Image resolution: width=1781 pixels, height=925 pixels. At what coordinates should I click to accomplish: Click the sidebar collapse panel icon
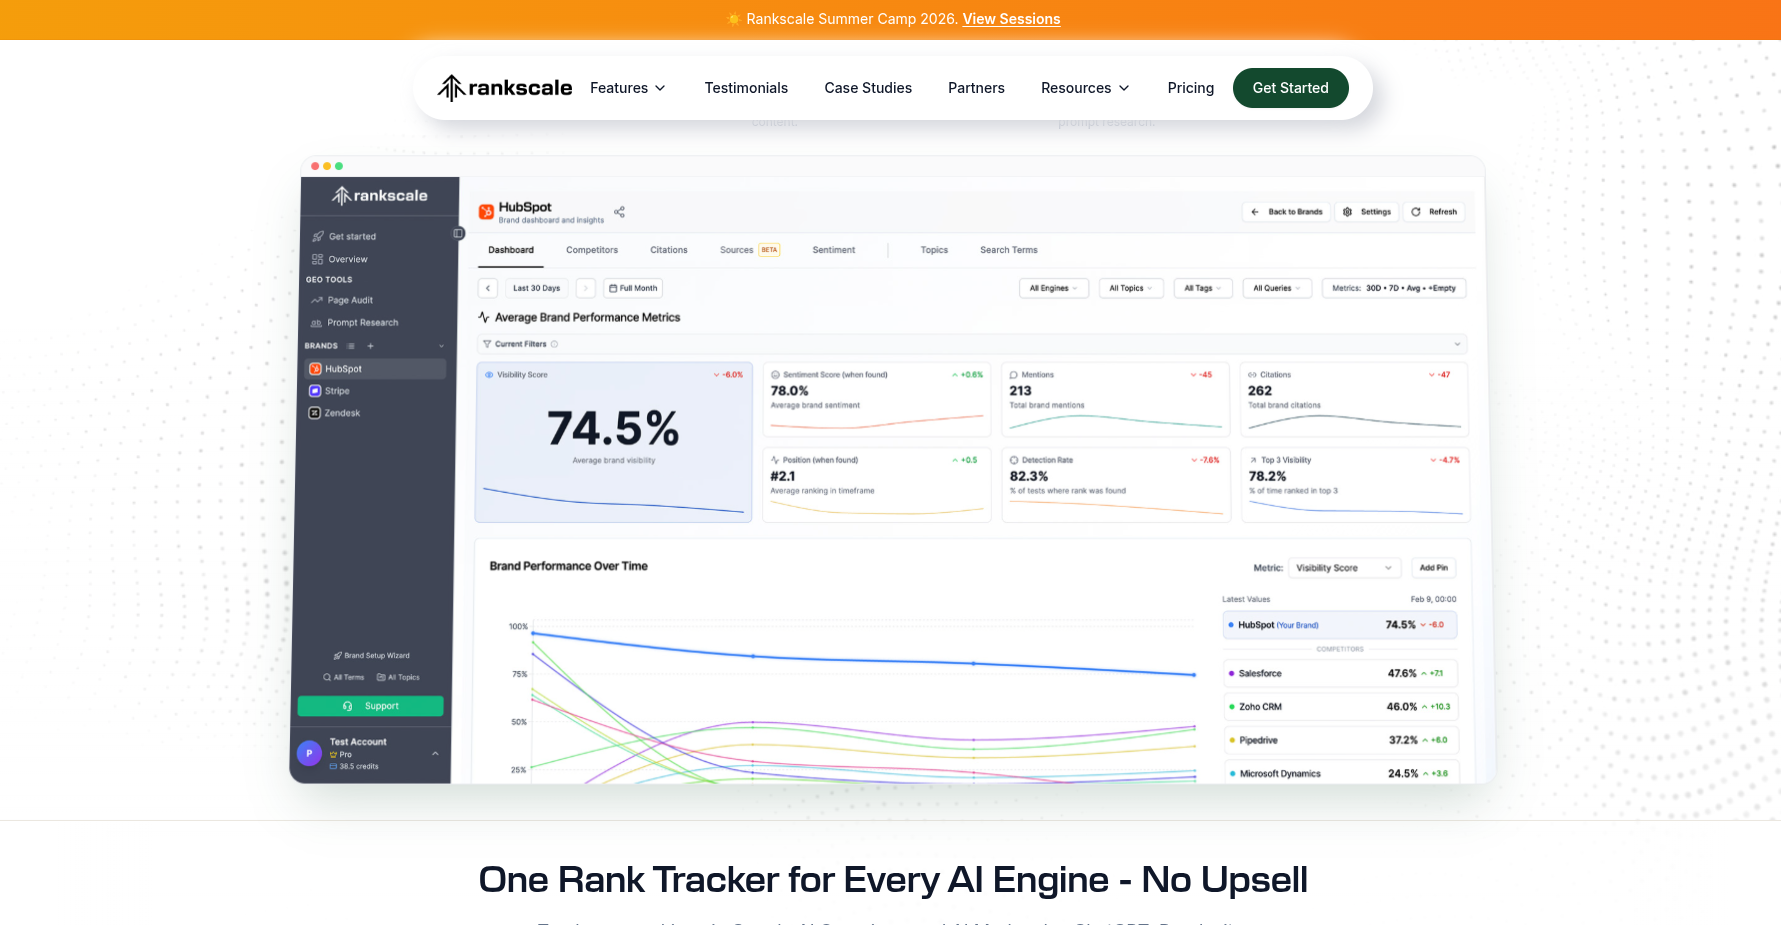tap(458, 233)
